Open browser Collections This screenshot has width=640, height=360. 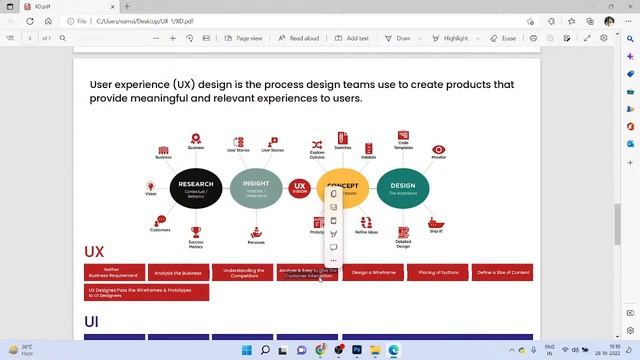point(590,21)
